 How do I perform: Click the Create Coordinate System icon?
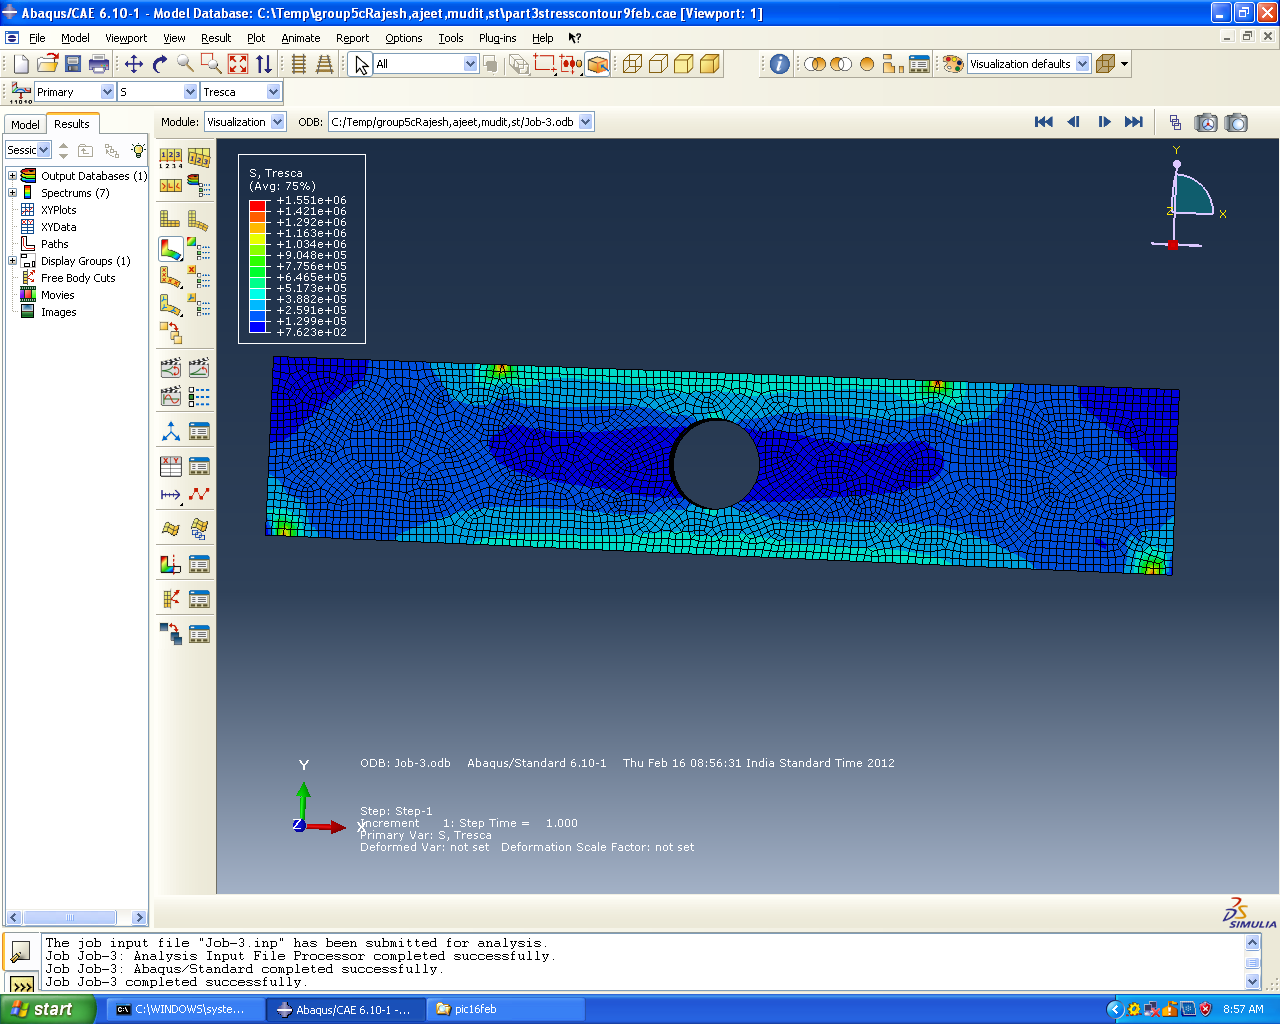click(x=171, y=432)
